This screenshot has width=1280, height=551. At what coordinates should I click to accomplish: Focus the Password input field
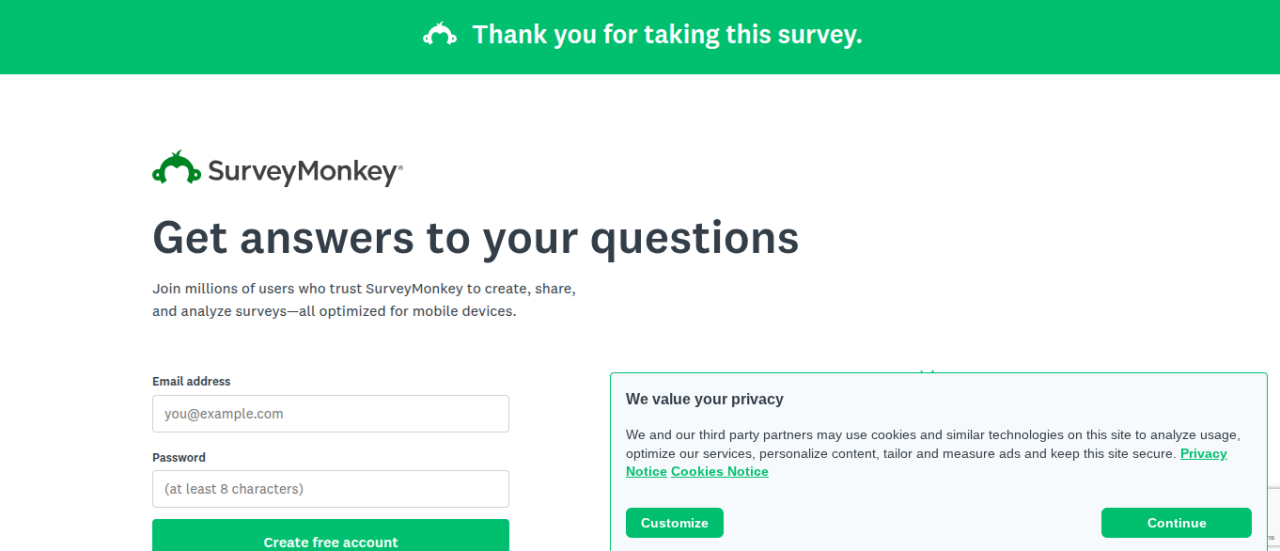click(330, 489)
